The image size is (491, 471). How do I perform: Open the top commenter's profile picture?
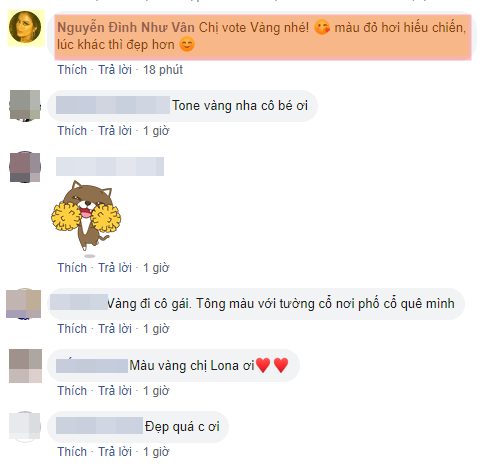(25, 27)
